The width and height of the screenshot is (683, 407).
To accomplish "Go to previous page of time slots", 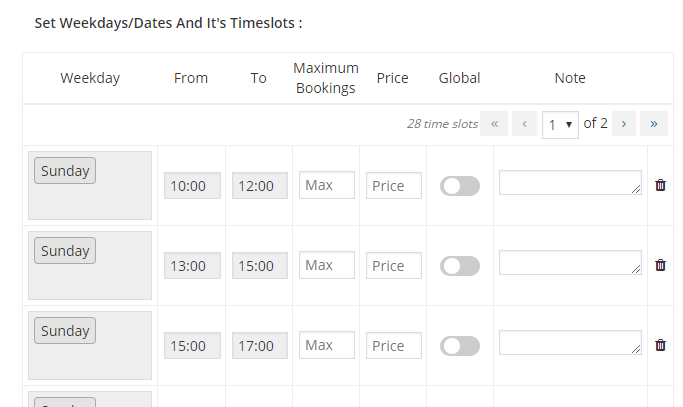I will pyautogui.click(x=524, y=124).
